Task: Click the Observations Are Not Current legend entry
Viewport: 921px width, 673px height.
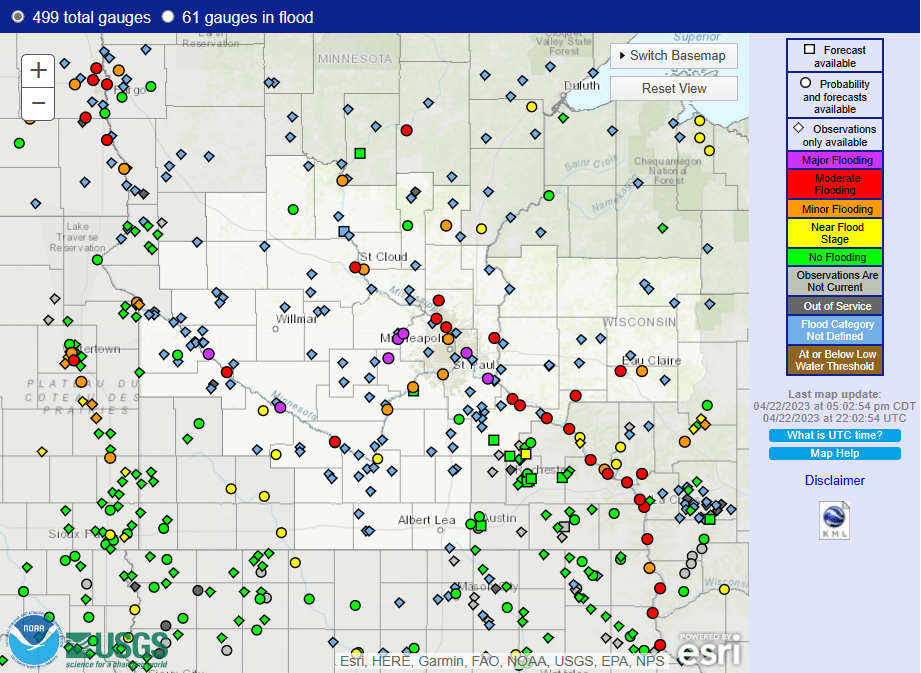Action: coord(835,281)
